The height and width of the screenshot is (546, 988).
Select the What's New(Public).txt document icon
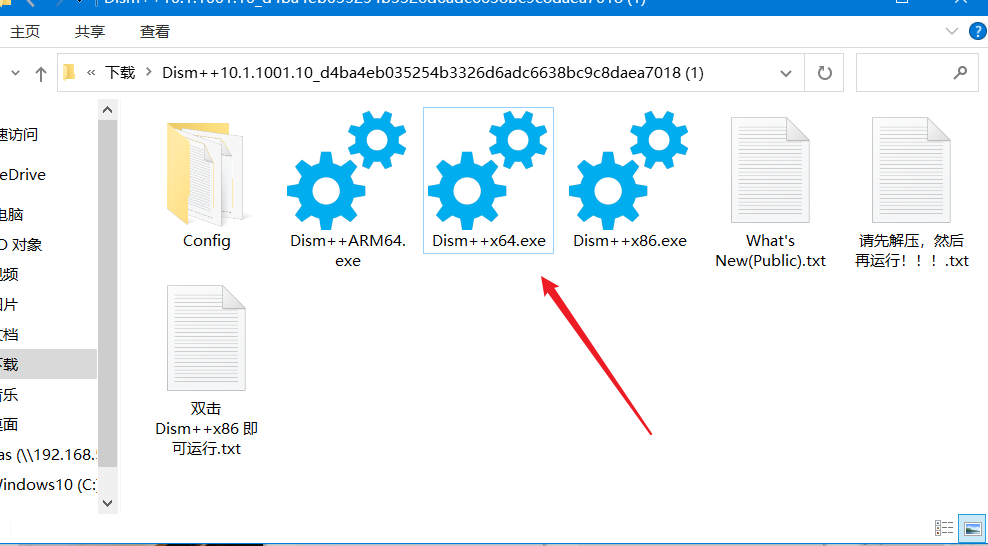pos(770,170)
